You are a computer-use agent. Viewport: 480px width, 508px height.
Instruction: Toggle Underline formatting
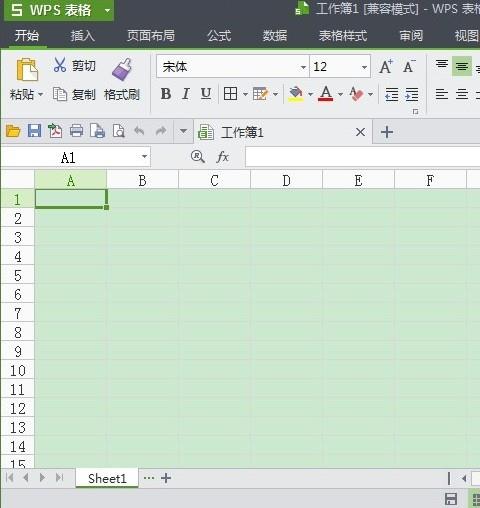coord(206,94)
